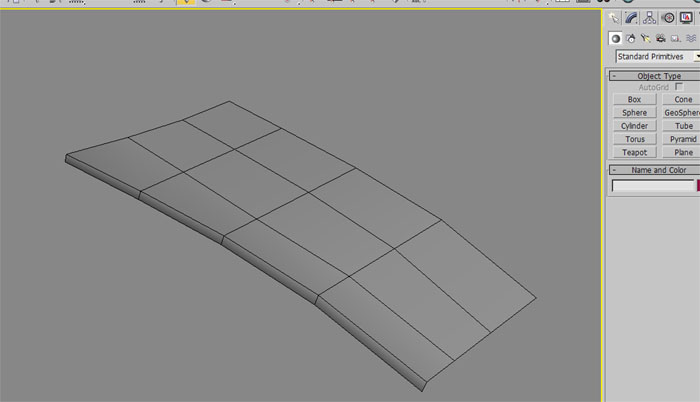Select the Helpers category icon
Viewport: 700px width, 402px height.
click(675, 38)
